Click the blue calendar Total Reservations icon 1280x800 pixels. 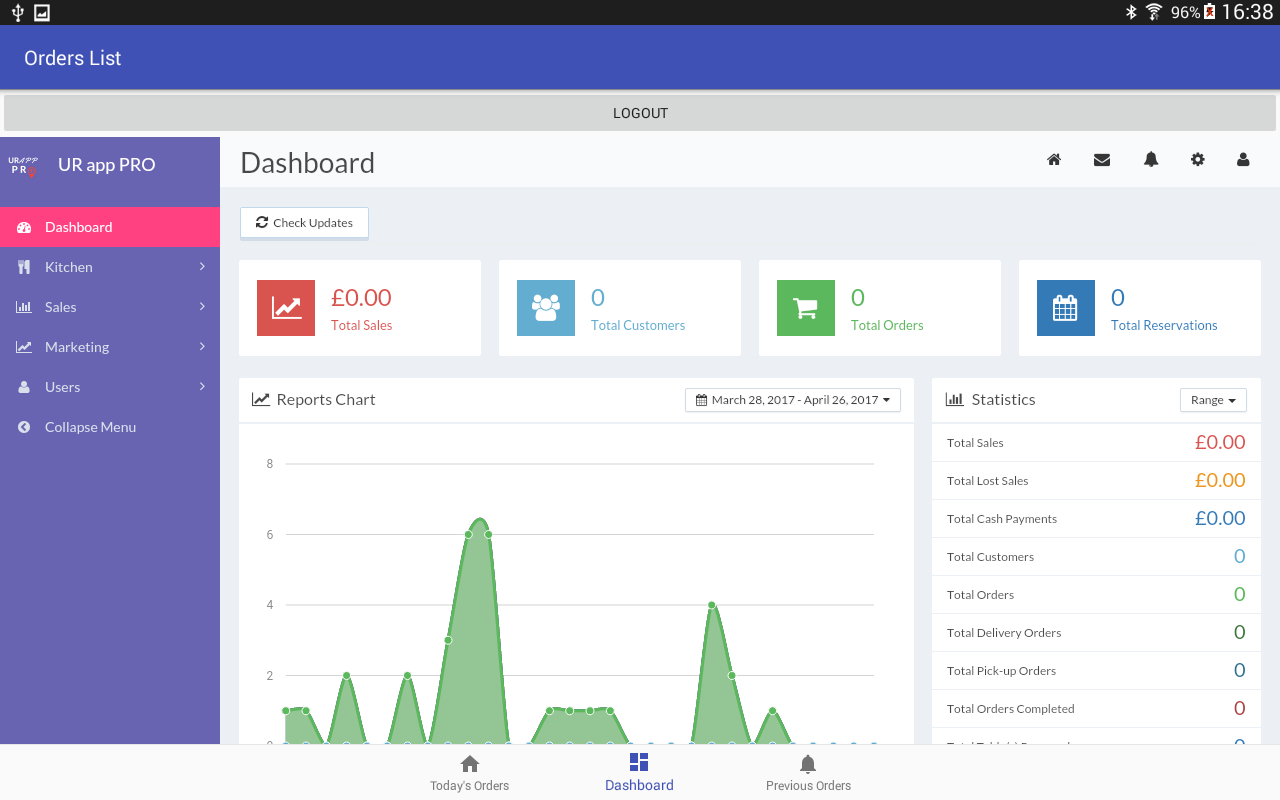1066,308
